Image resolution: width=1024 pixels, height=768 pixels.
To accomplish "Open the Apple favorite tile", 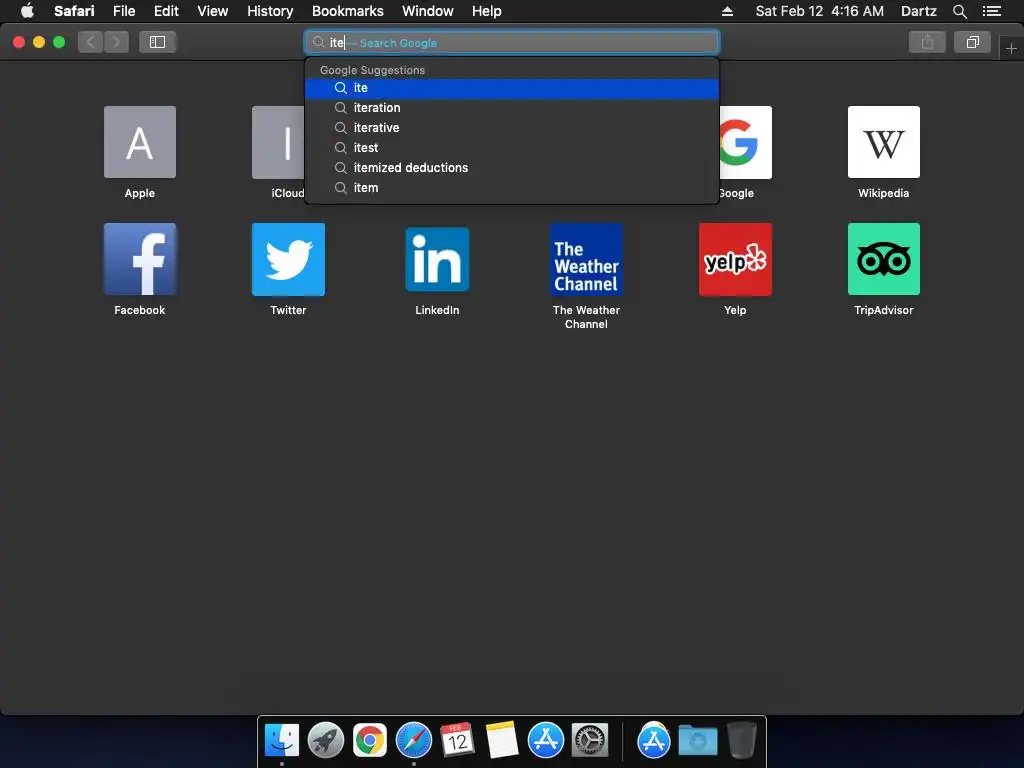I will 140,142.
